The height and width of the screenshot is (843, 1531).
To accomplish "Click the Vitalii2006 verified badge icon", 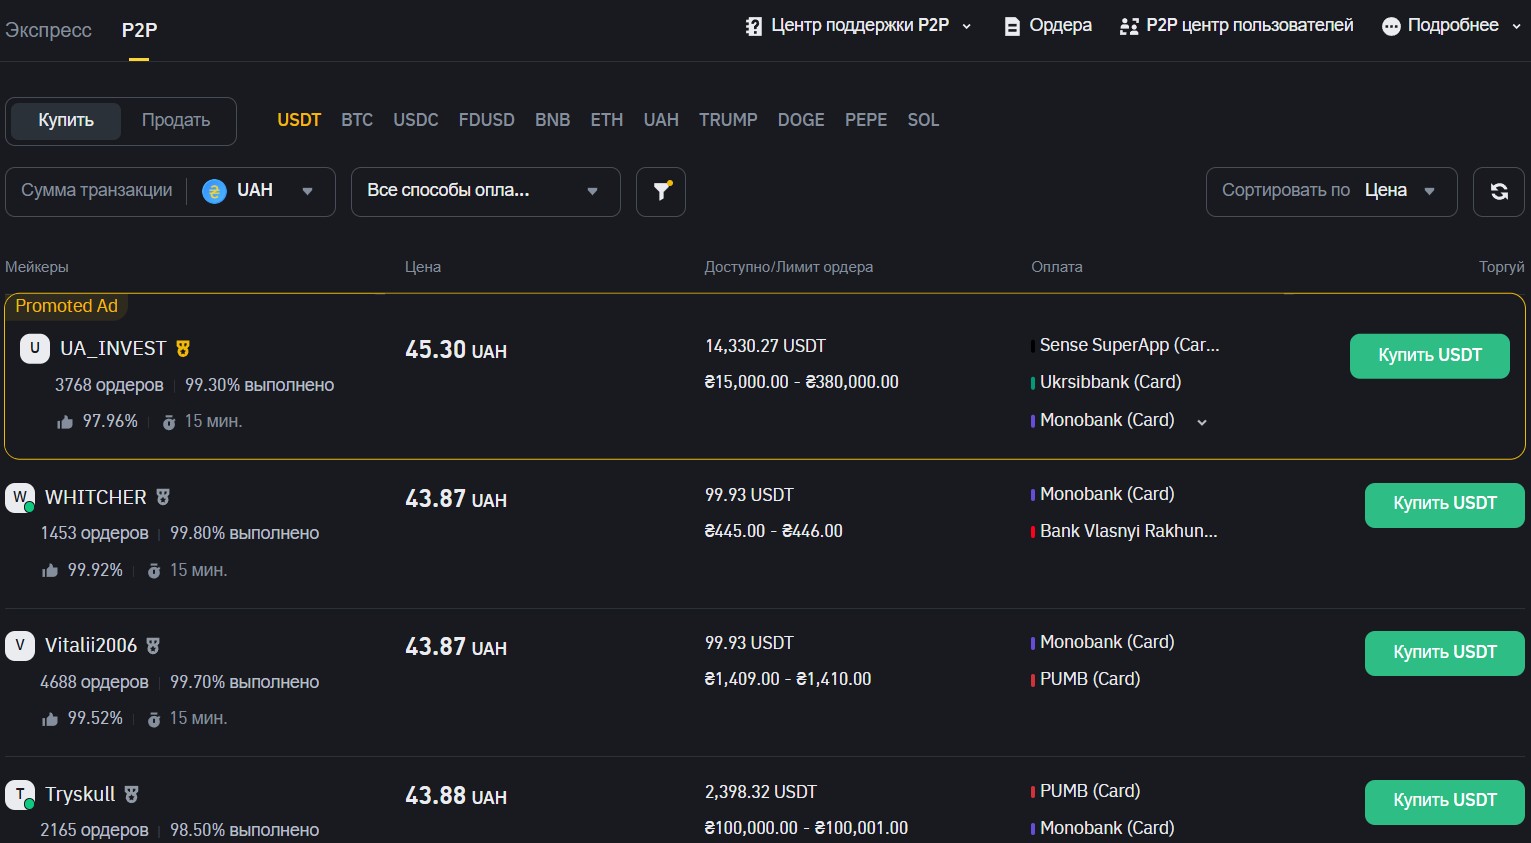I will (153, 646).
